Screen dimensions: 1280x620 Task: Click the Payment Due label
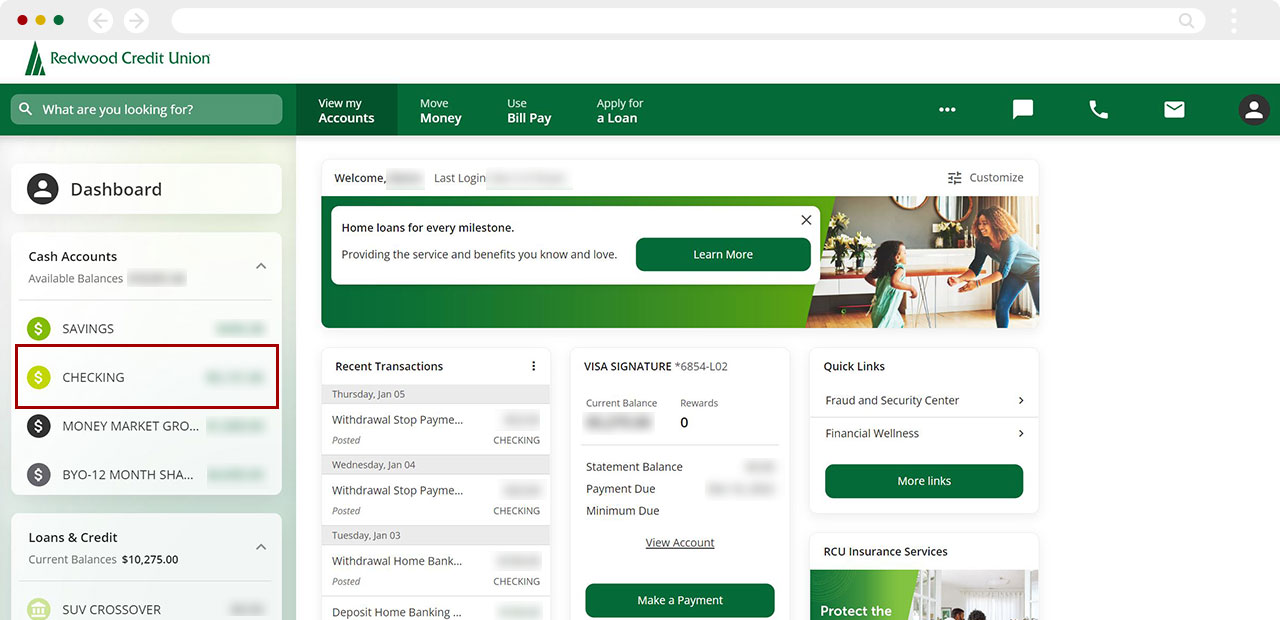pyautogui.click(x=621, y=489)
